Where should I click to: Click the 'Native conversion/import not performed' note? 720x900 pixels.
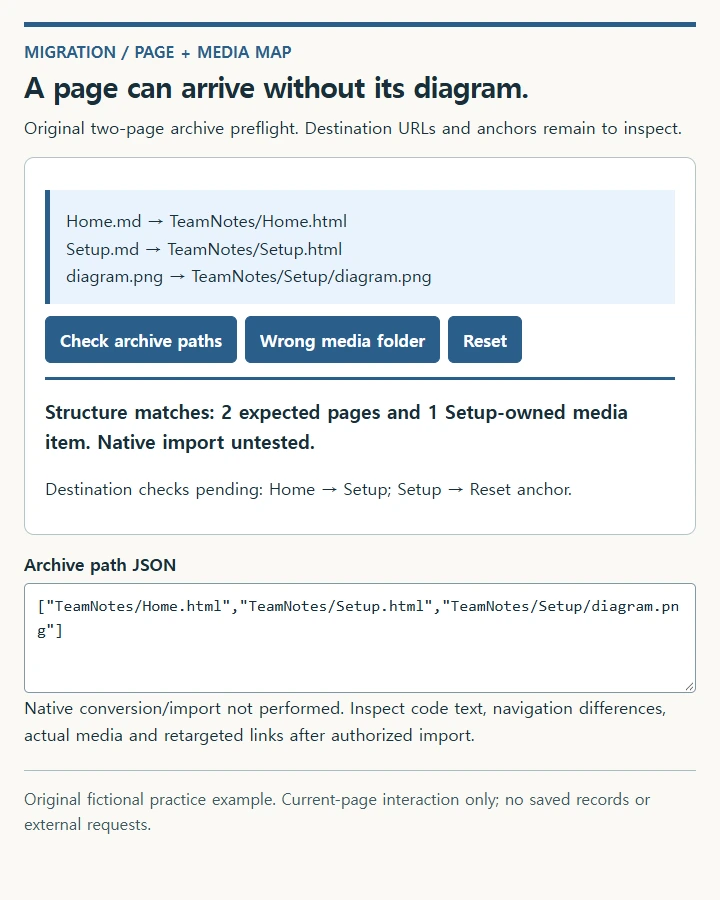point(345,721)
